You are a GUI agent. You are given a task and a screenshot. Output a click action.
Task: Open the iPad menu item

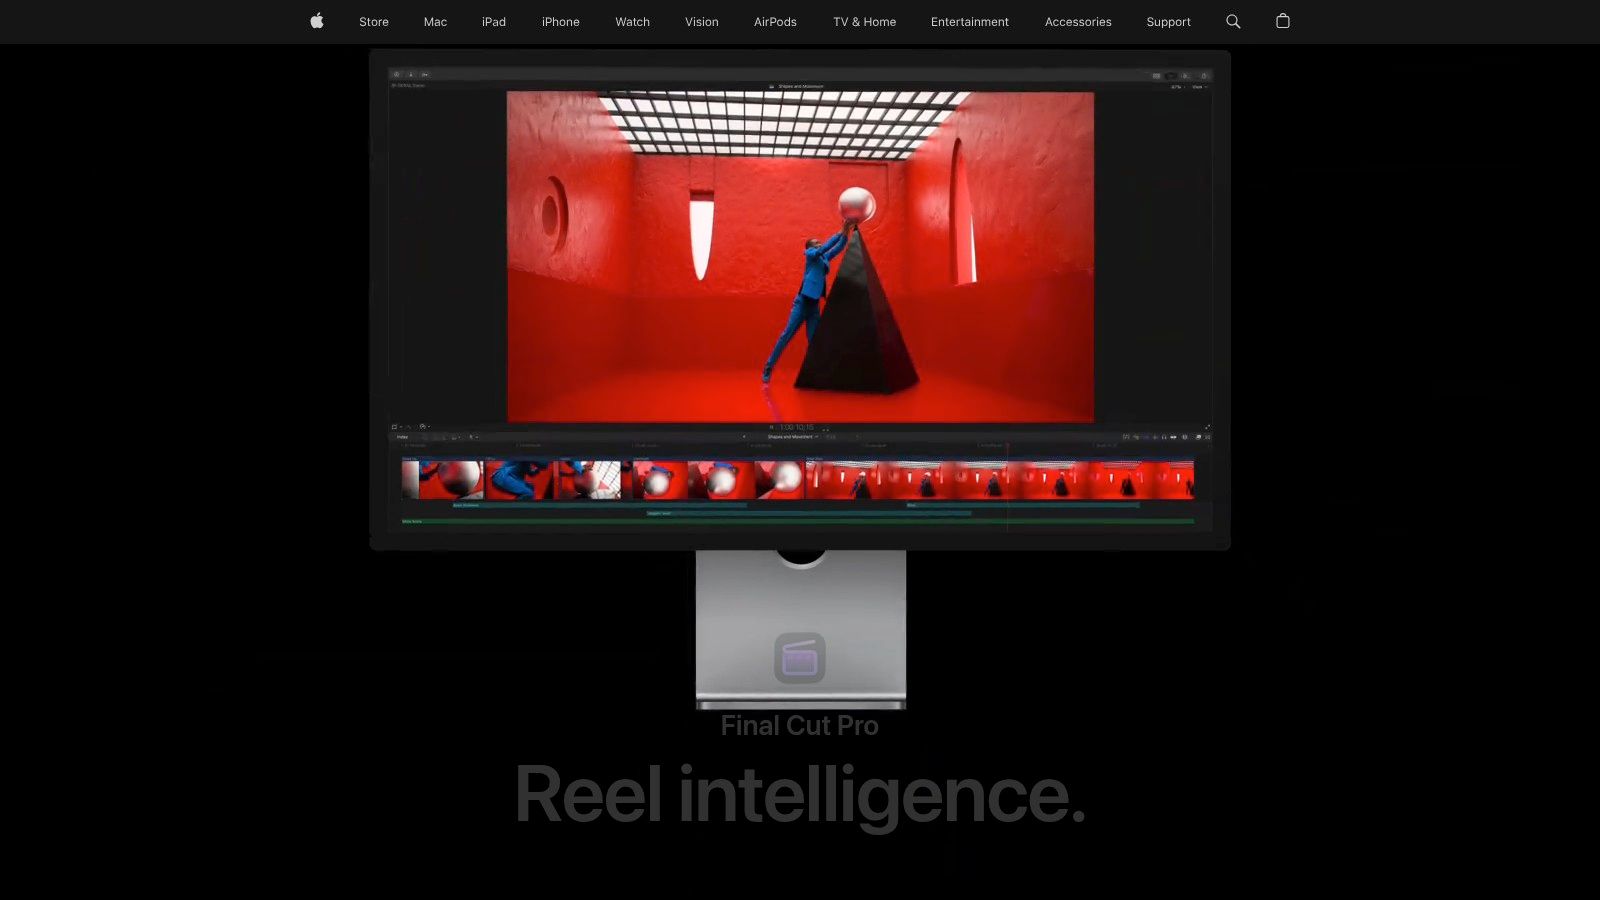pos(494,22)
